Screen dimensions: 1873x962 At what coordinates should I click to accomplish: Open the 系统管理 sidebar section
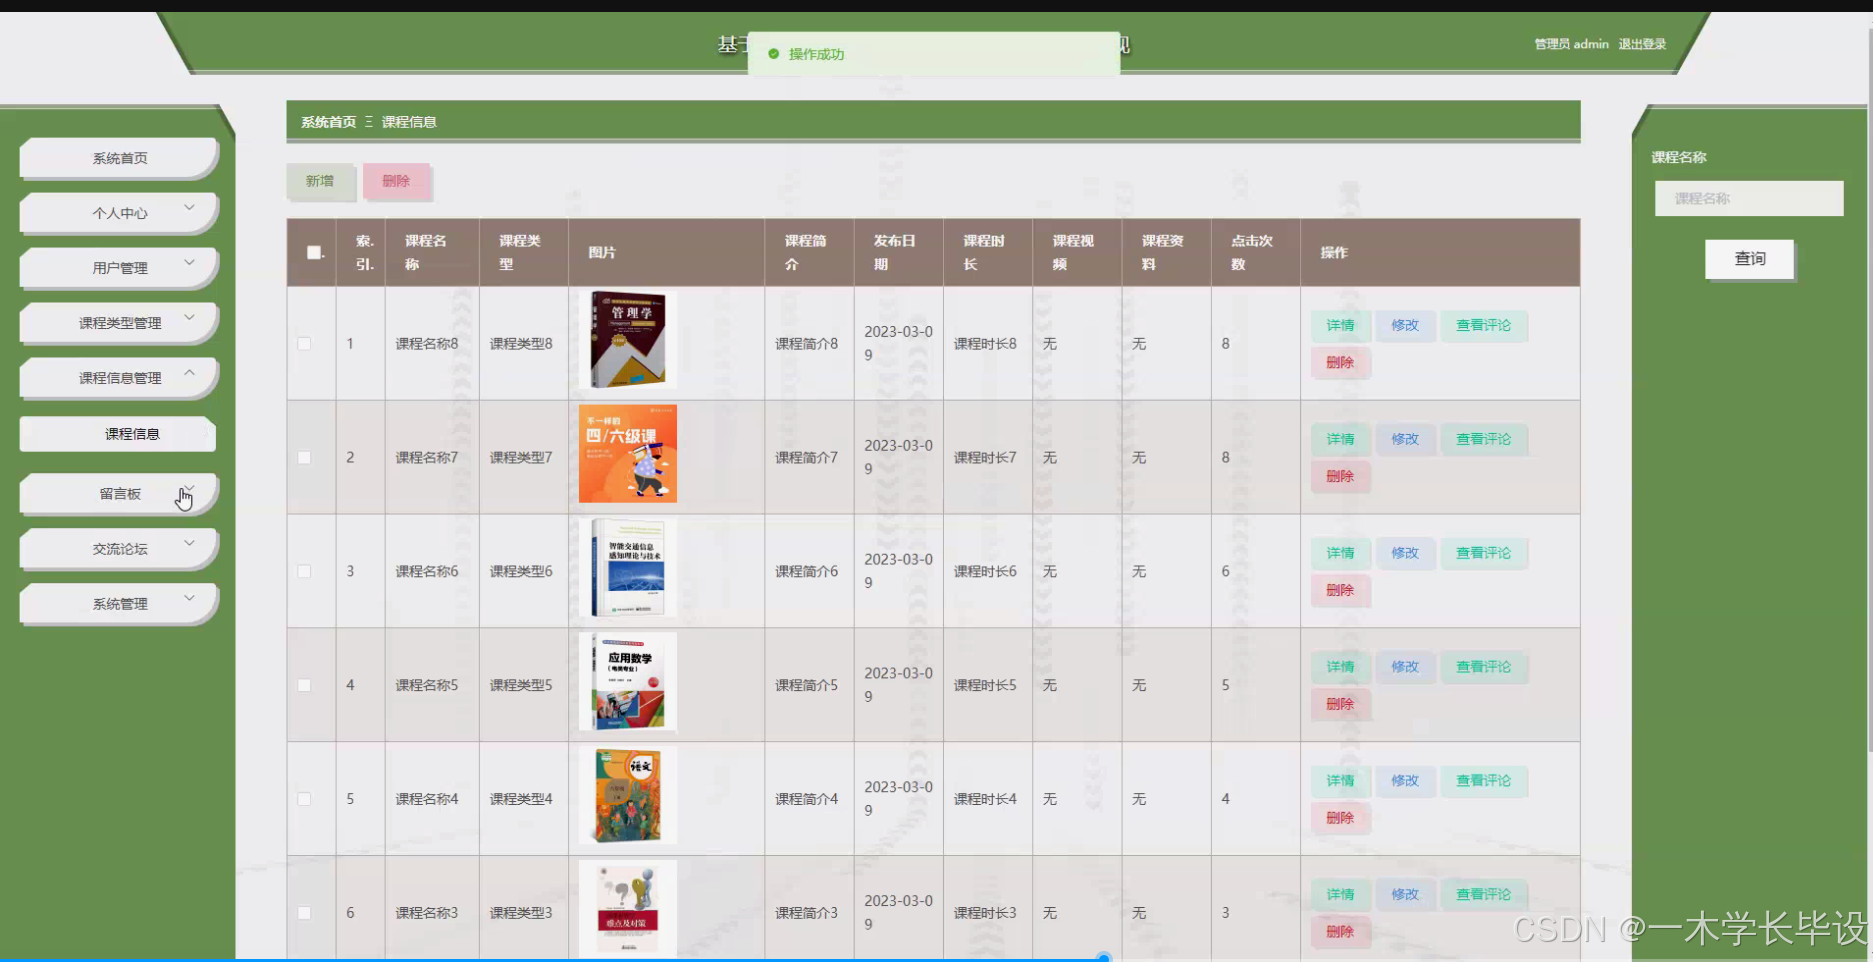coord(118,603)
